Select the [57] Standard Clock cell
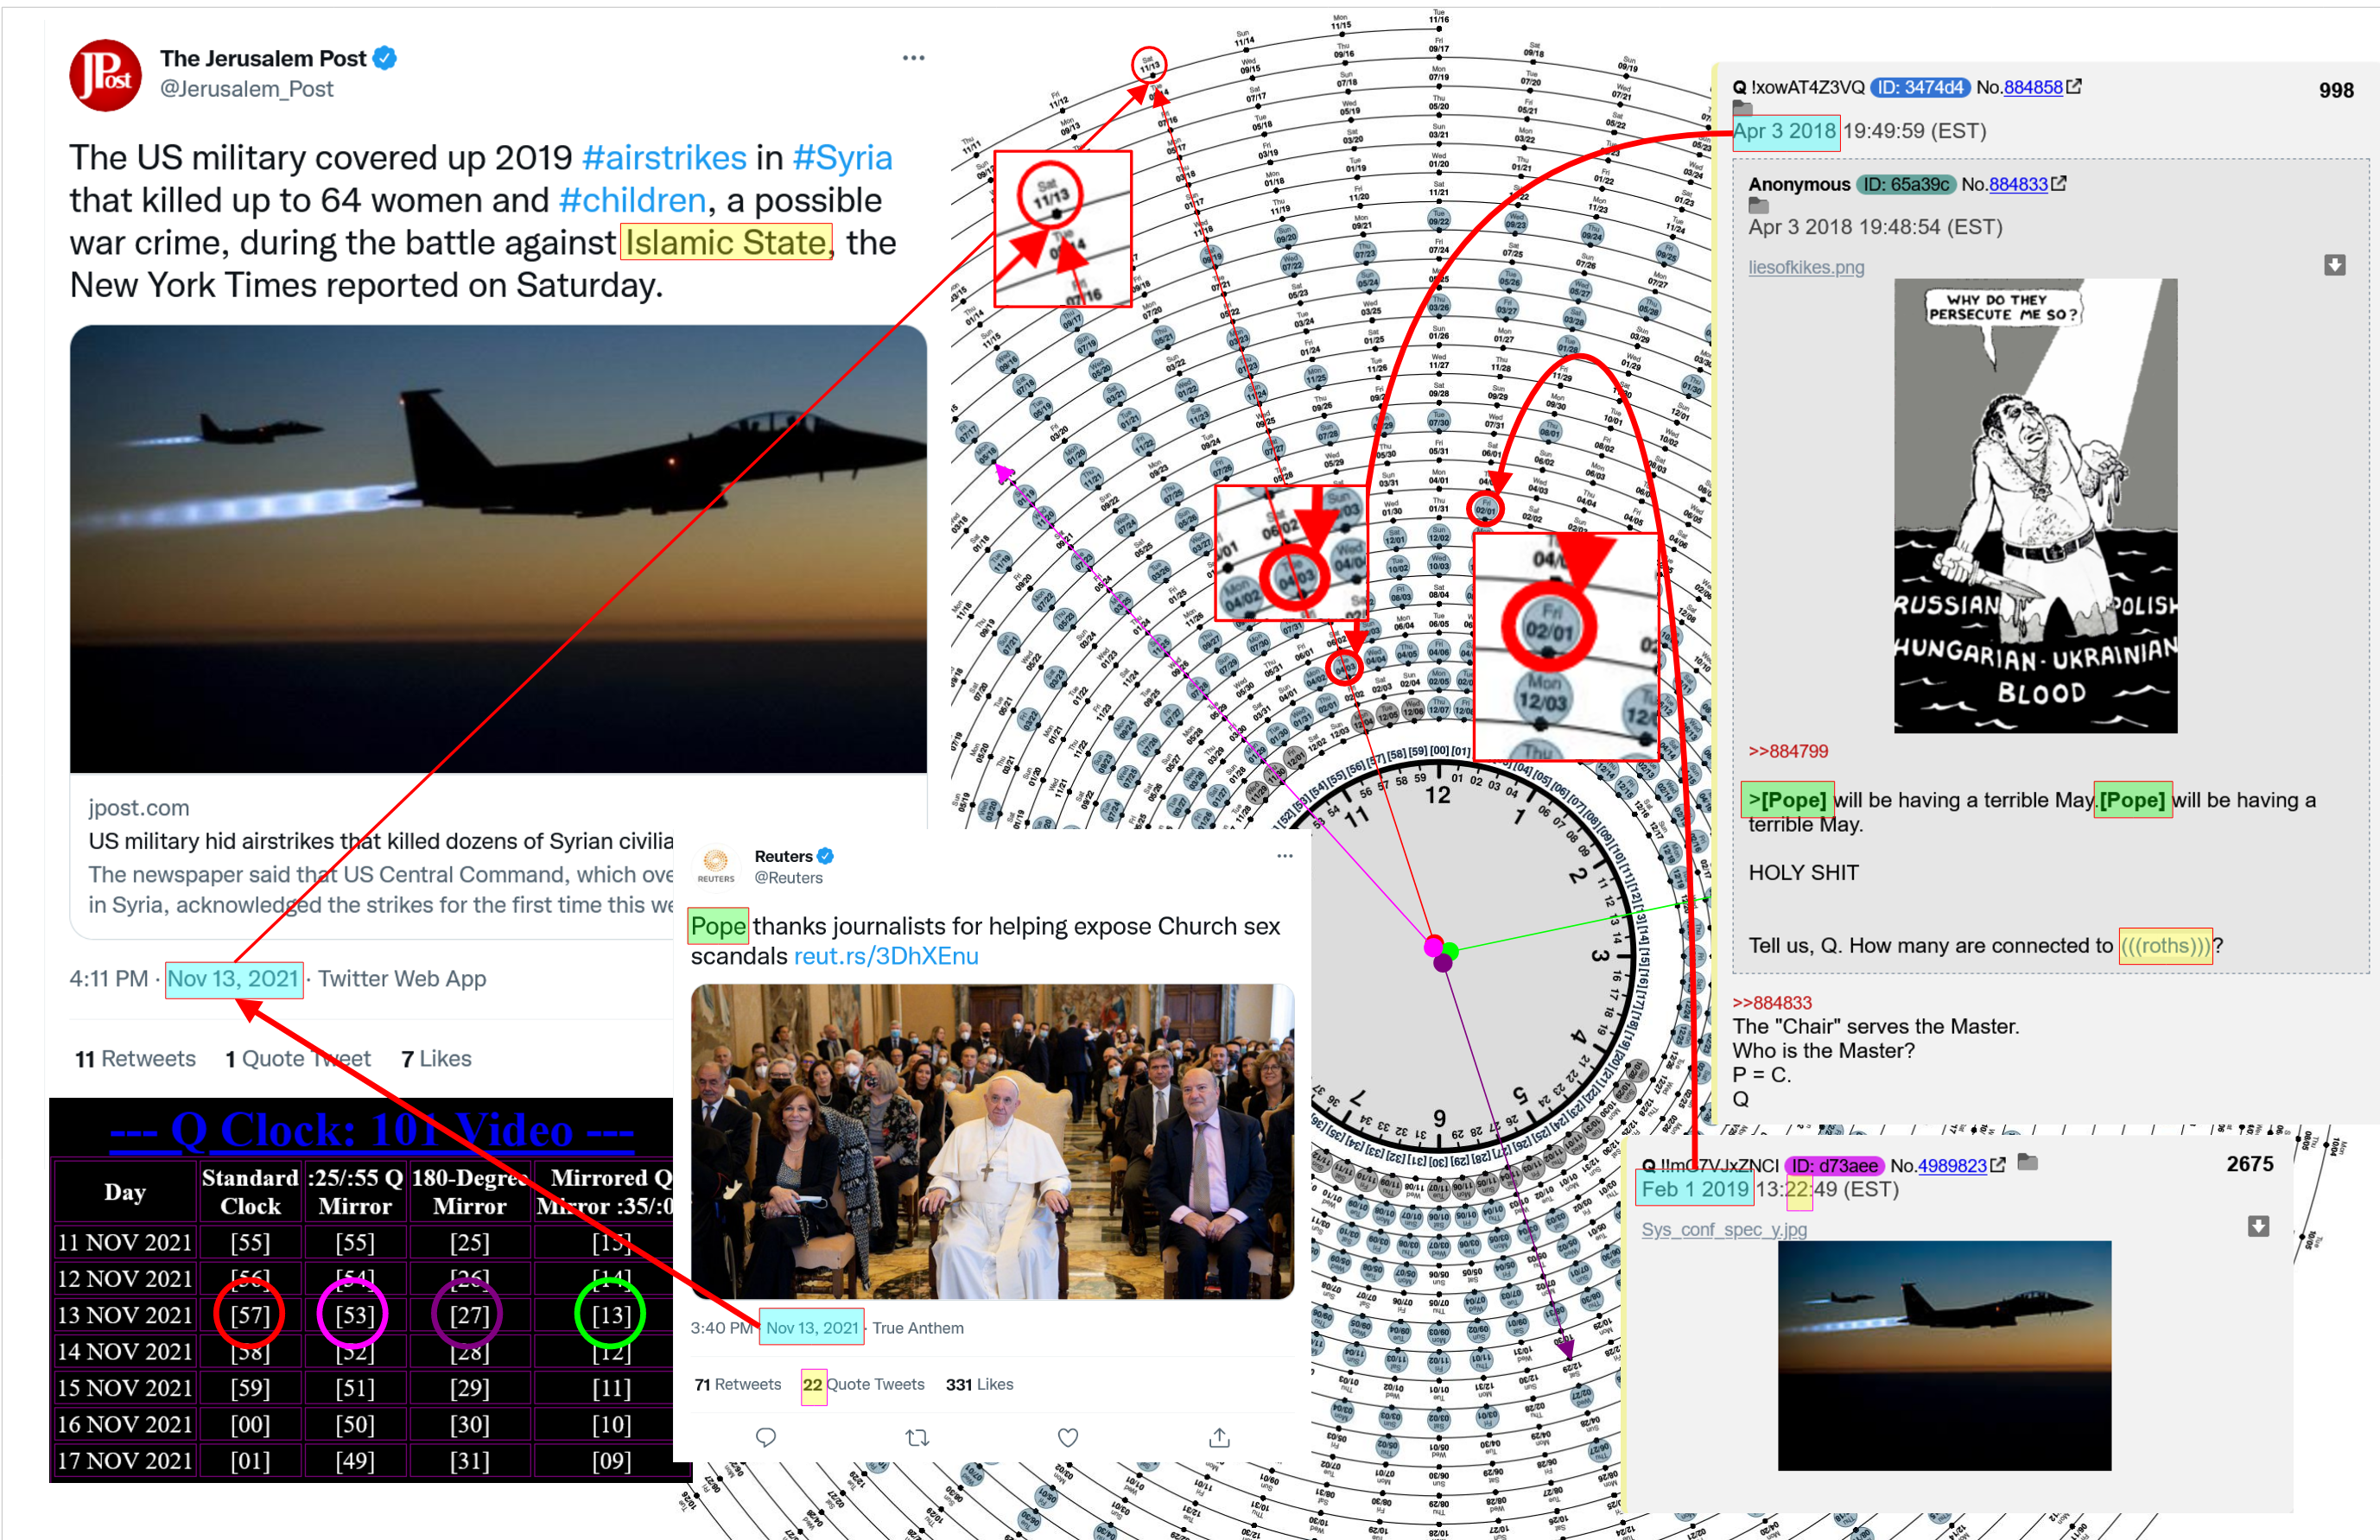Screen dimensions: 2380x1540 250,1315
